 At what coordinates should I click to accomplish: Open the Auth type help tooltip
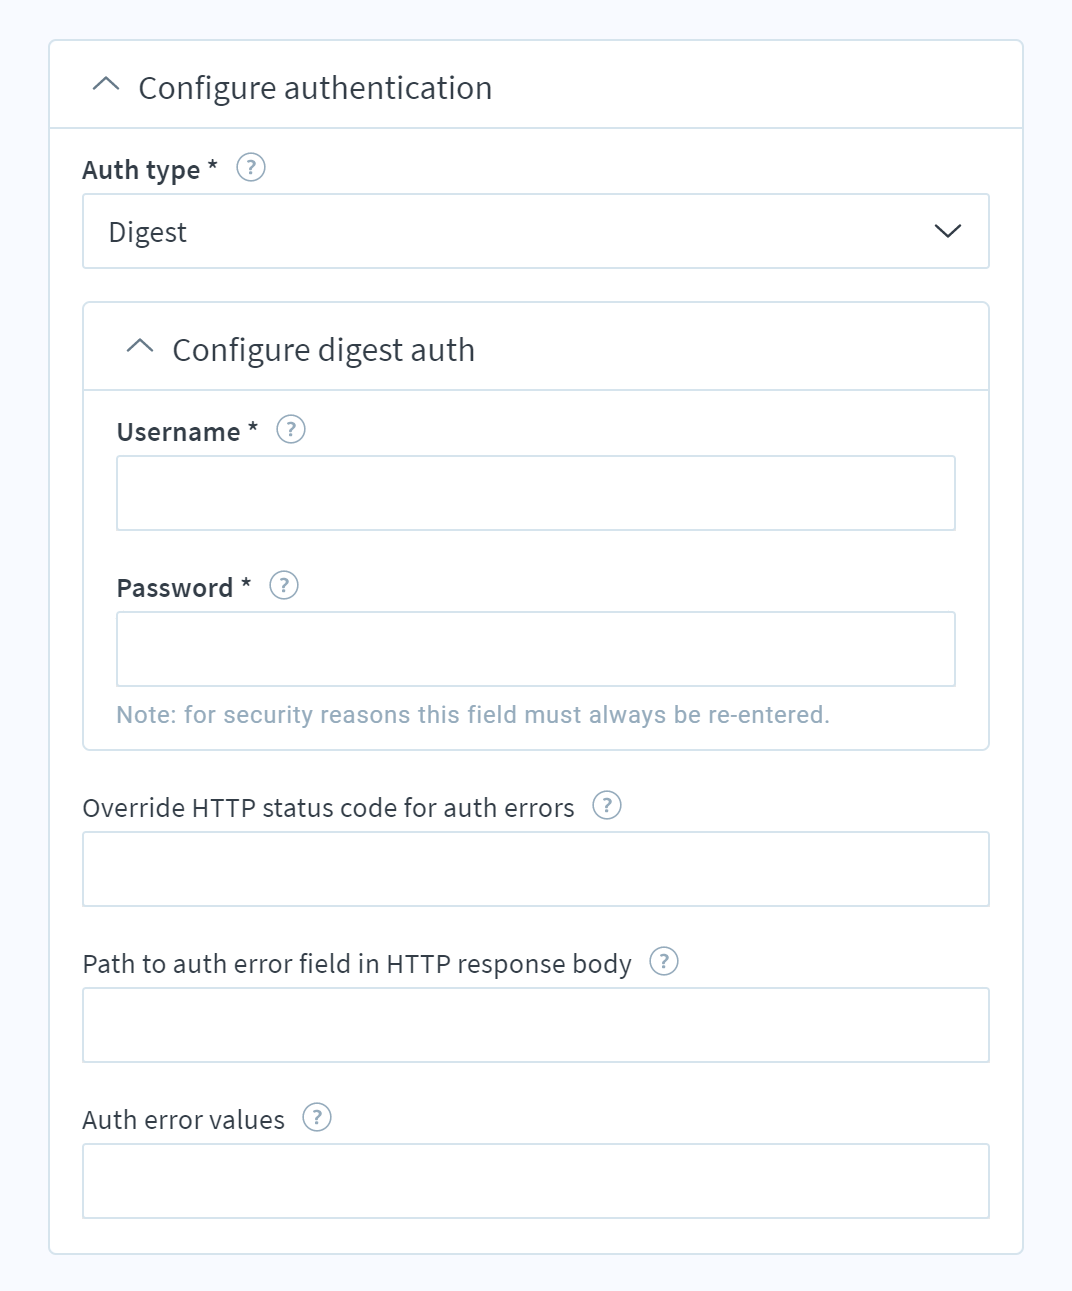coord(250,168)
